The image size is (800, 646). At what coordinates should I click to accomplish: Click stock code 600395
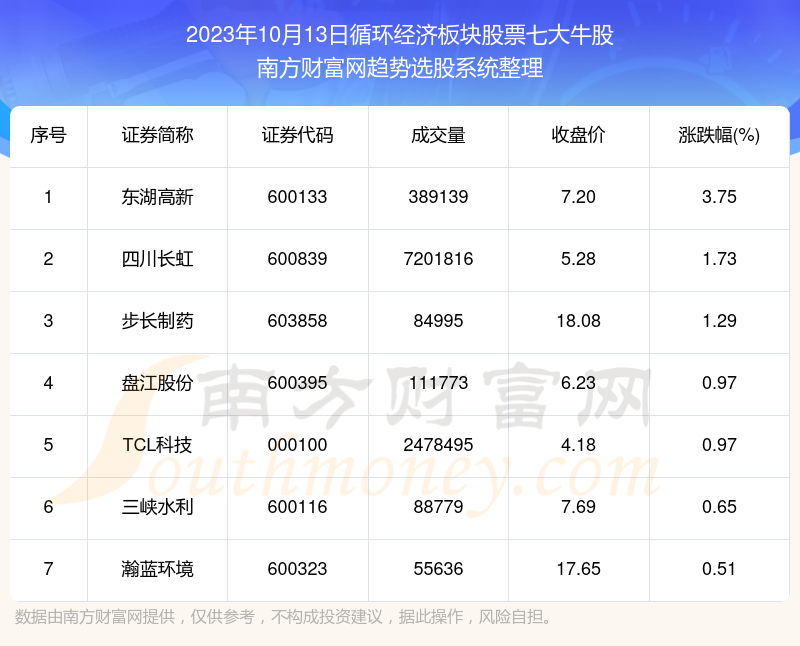coord(297,383)
